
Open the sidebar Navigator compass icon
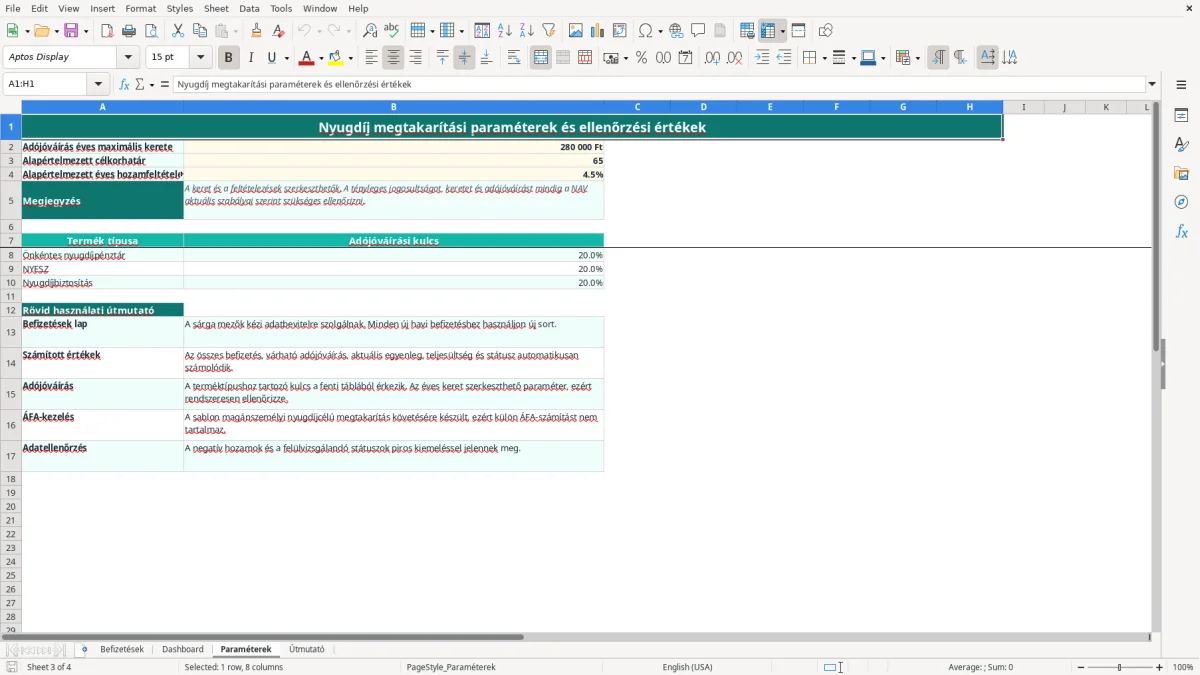pyautogui.click(x=1181, y=202)
